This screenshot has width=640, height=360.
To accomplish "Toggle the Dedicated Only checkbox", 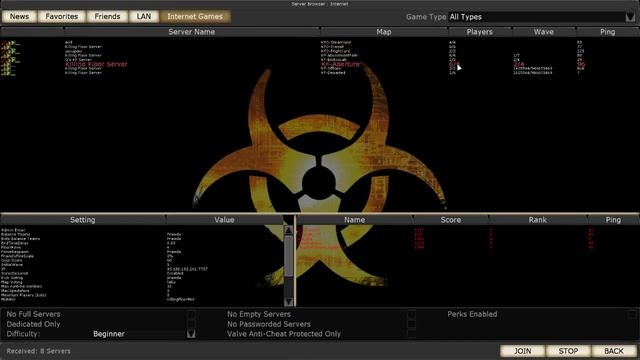I will tap(191, 324).
